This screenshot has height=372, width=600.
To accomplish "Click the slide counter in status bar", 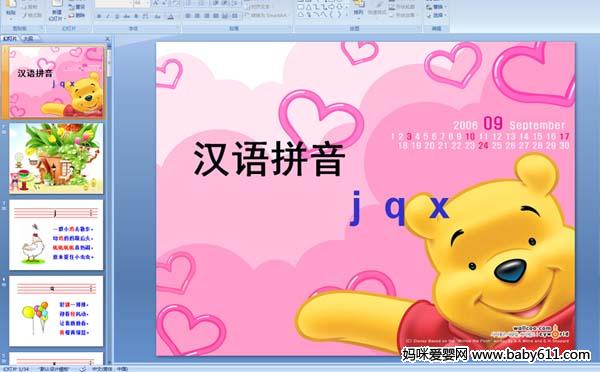I will [x=16, y=369].
